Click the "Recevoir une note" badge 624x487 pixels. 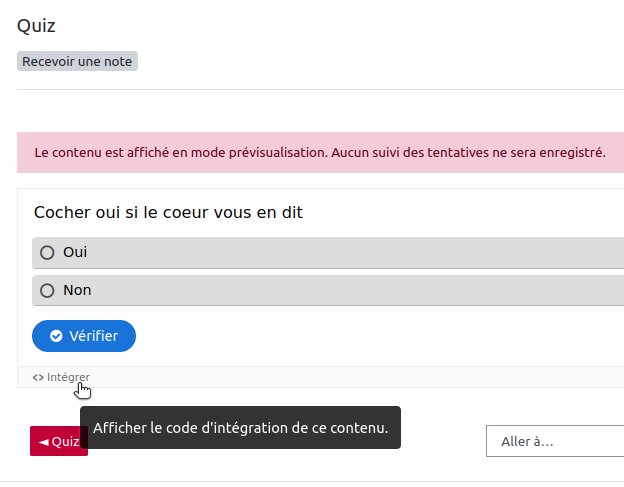click(77, 61)
